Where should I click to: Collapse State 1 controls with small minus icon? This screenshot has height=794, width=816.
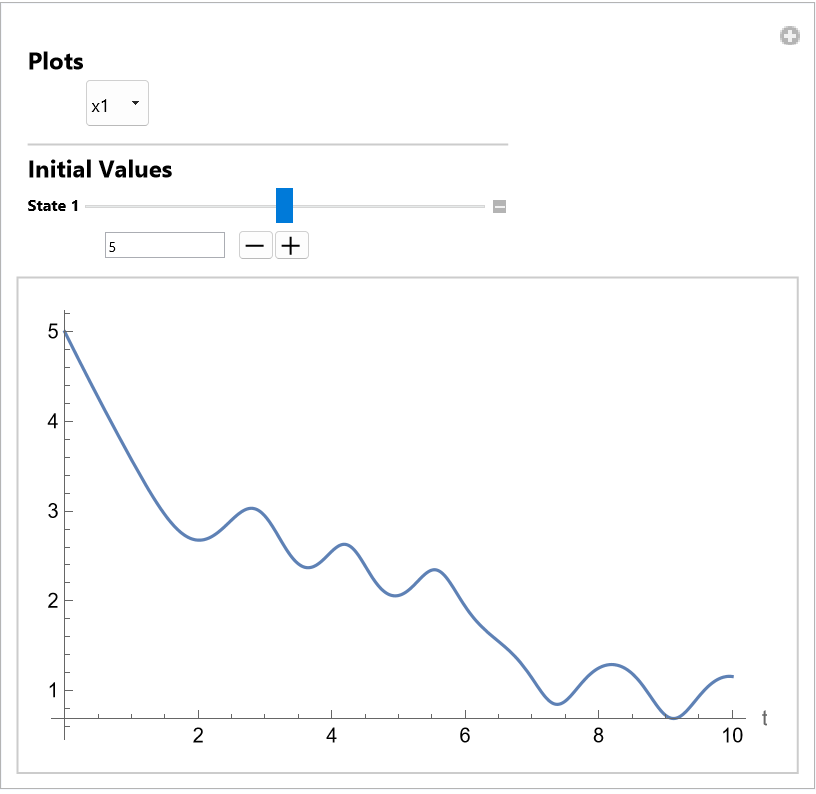500,207
